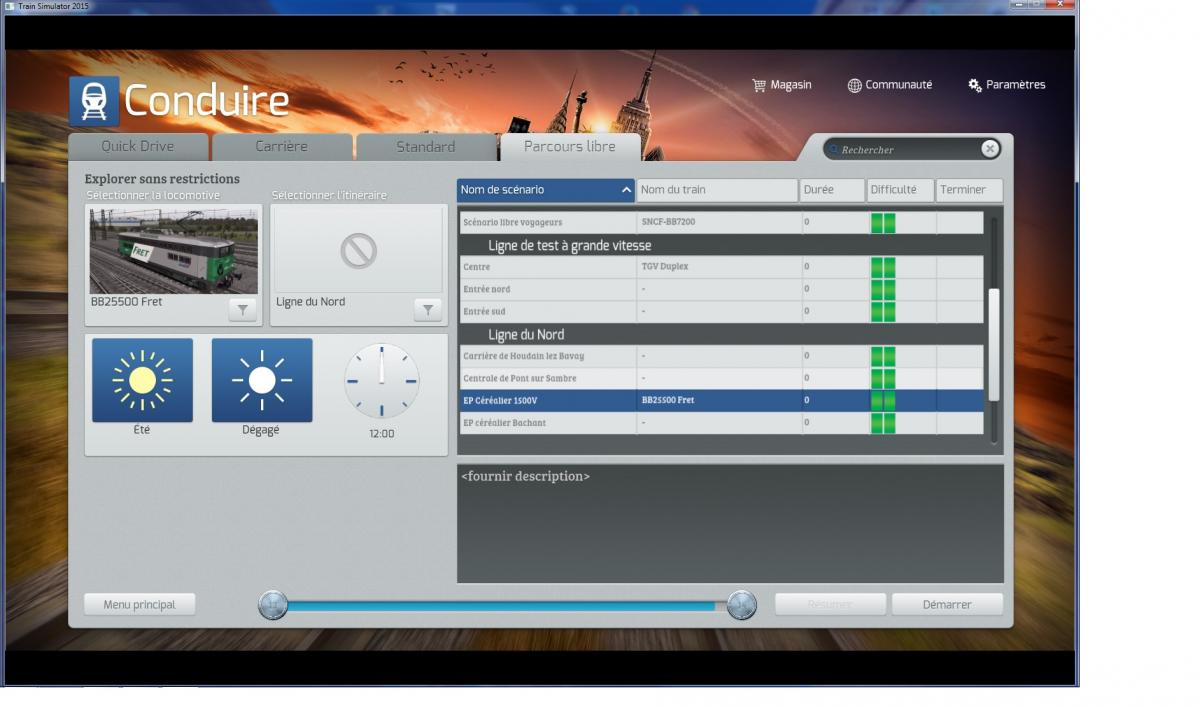
Task: Open Paramètres gear settings
Action: (x=975, y=85)
